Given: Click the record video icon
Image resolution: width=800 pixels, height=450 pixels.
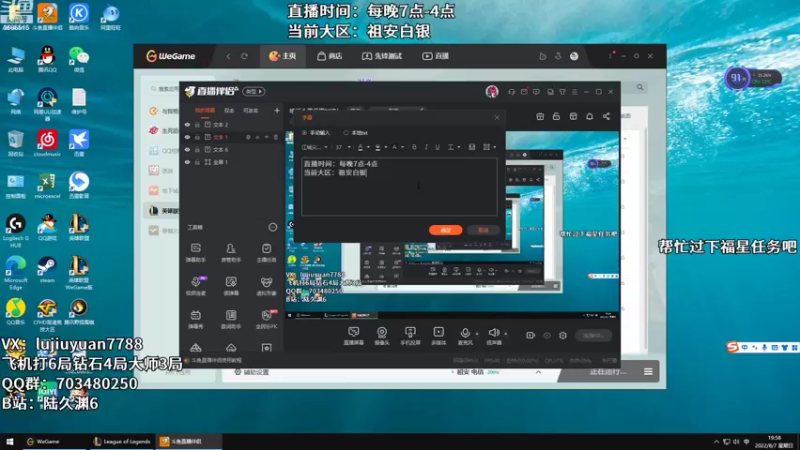Looking at the screenshot, I should [531, 335].
